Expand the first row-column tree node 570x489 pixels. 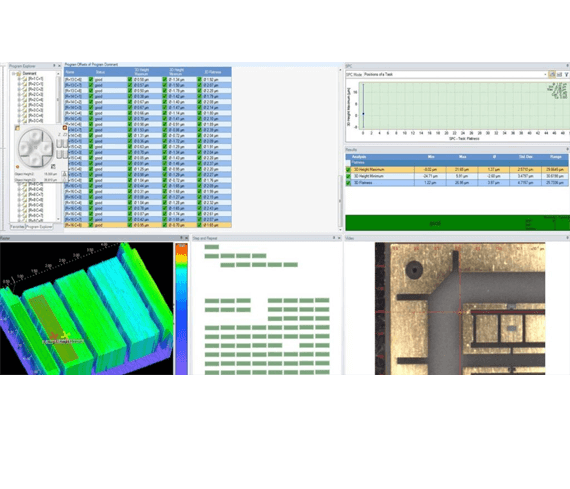[x=19, y=79]
